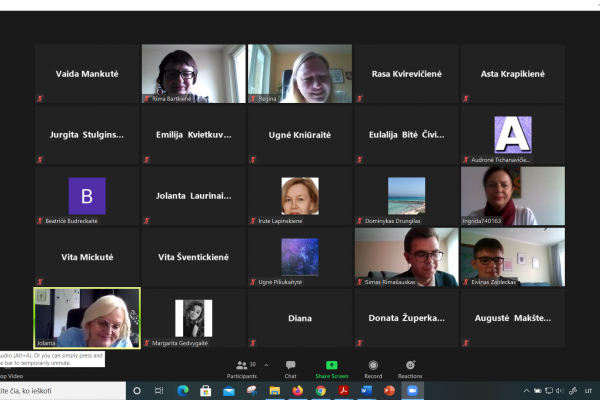Click Ugnė Piliukaitytė's galaxy profile picture
Image resolution: width=600 pixels, height=400 pixels.
coord(300,257)
